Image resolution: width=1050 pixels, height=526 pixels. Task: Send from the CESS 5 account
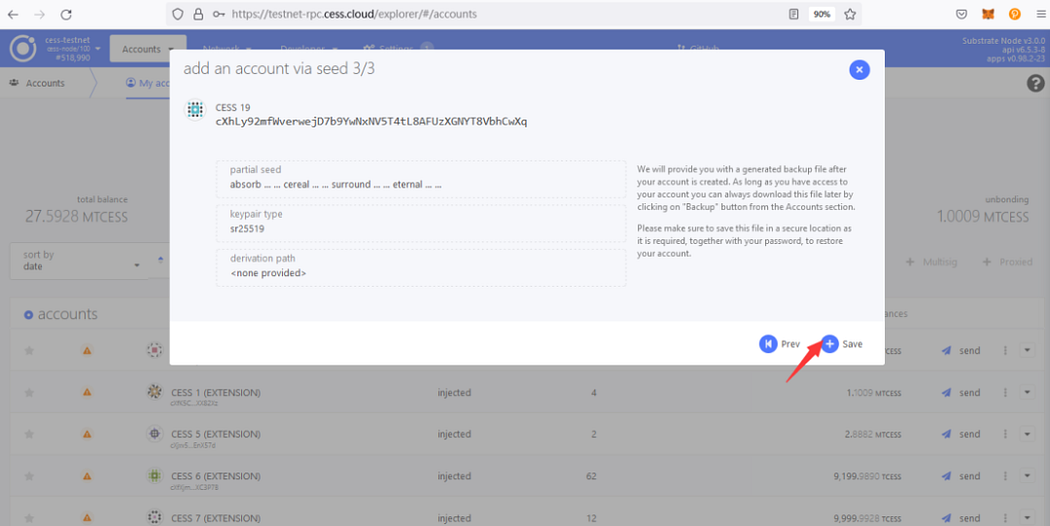[x=961, y=434]
